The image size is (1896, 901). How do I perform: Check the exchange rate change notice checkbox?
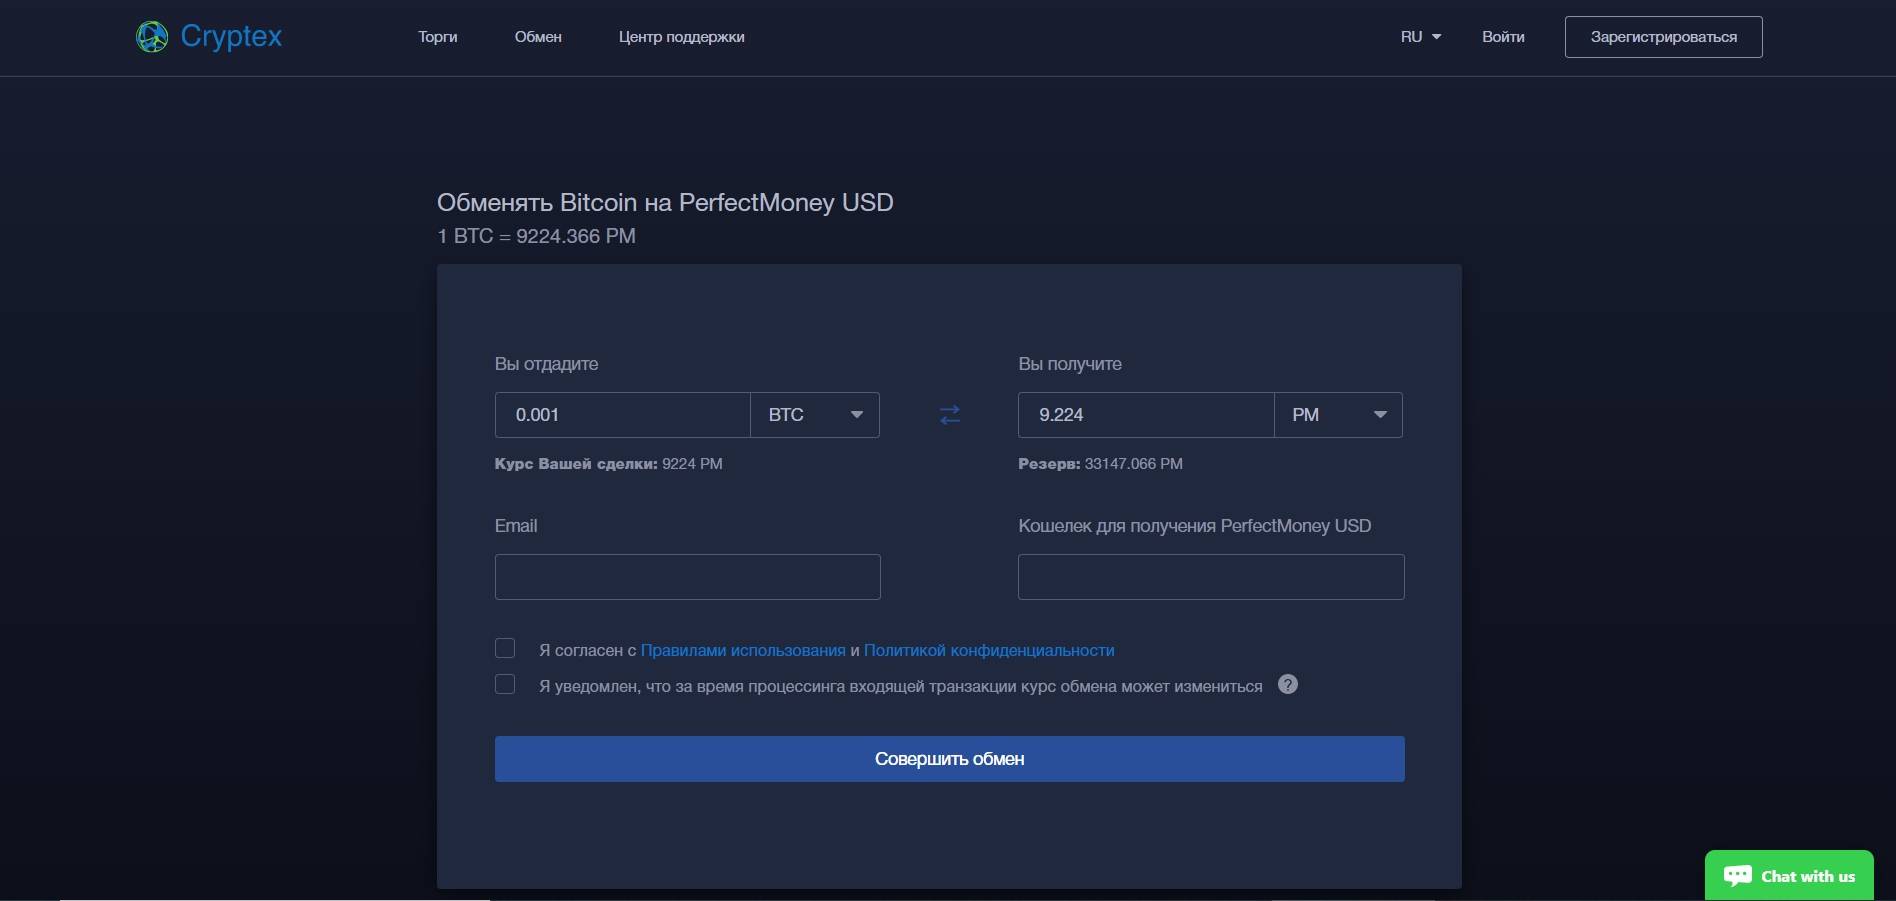click(x=505, y=684)
